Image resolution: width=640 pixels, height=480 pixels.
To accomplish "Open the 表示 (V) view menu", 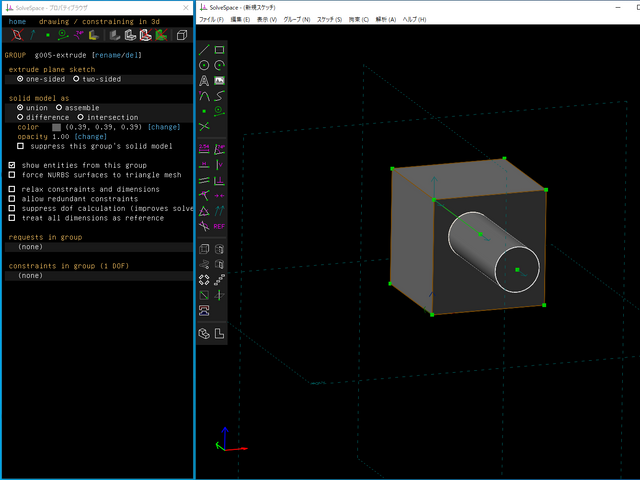I will click(x=267, y=19).
